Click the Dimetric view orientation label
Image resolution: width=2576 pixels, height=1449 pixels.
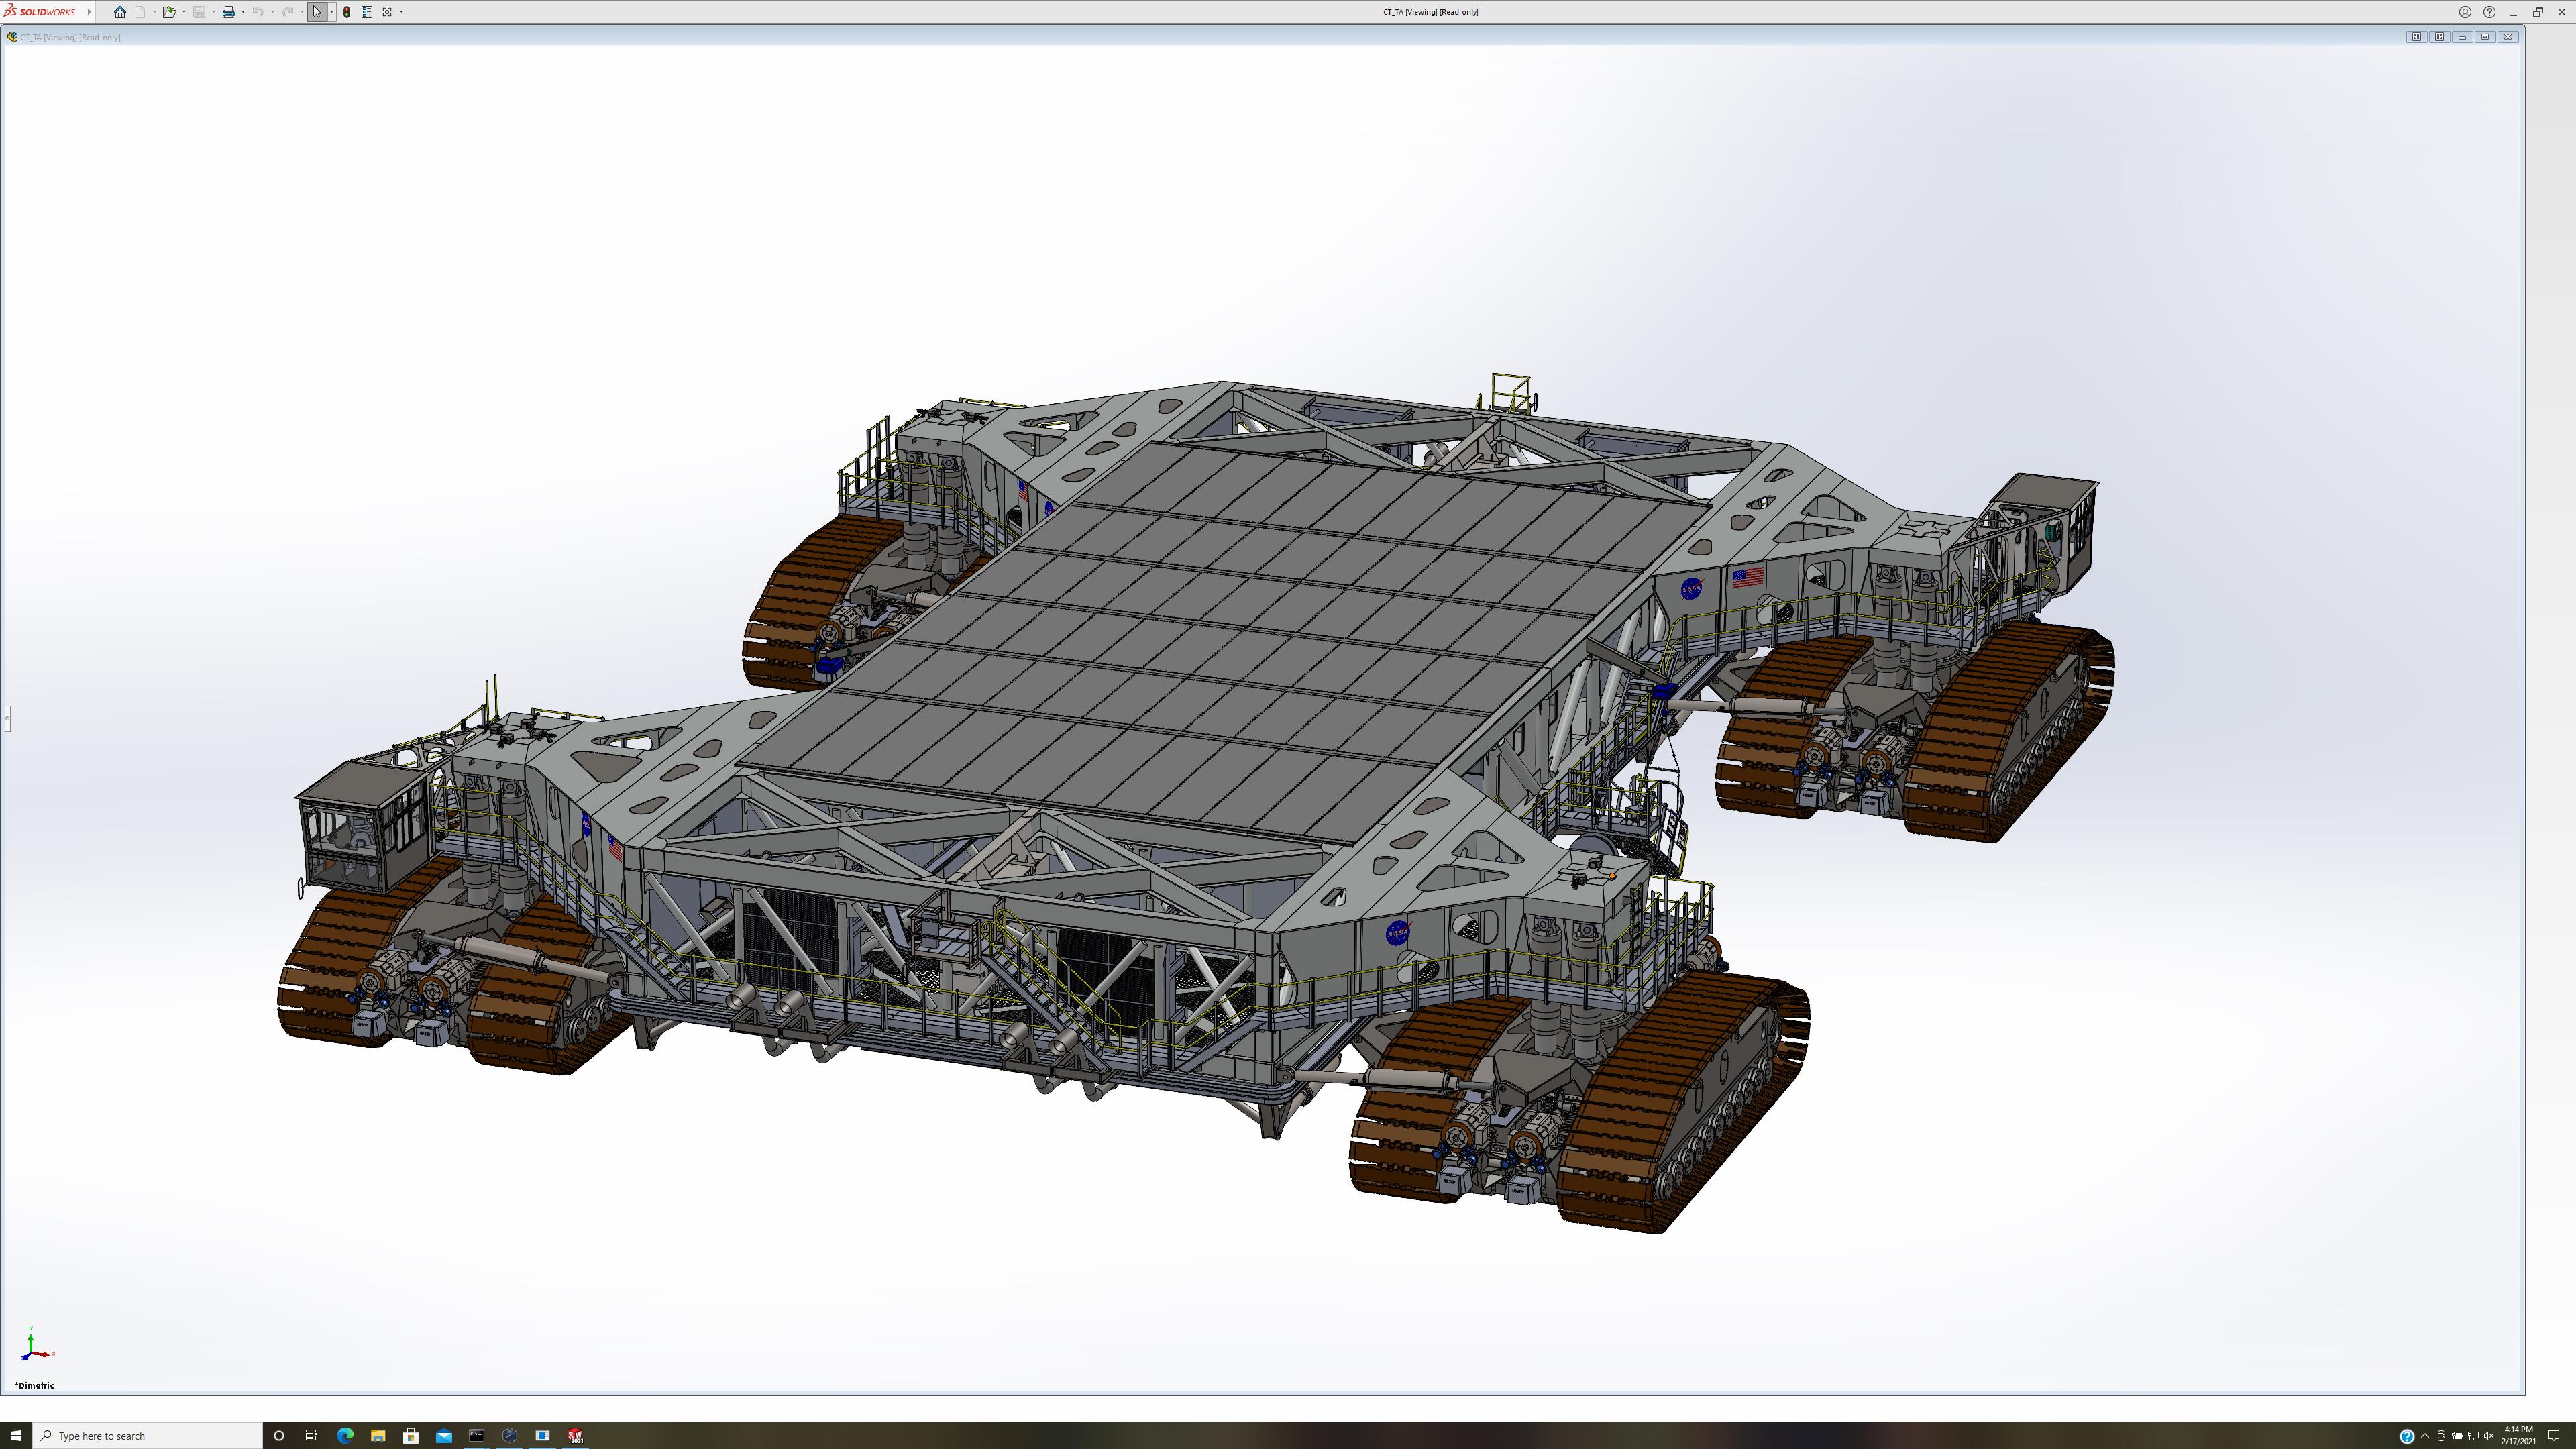(35, 1385)
